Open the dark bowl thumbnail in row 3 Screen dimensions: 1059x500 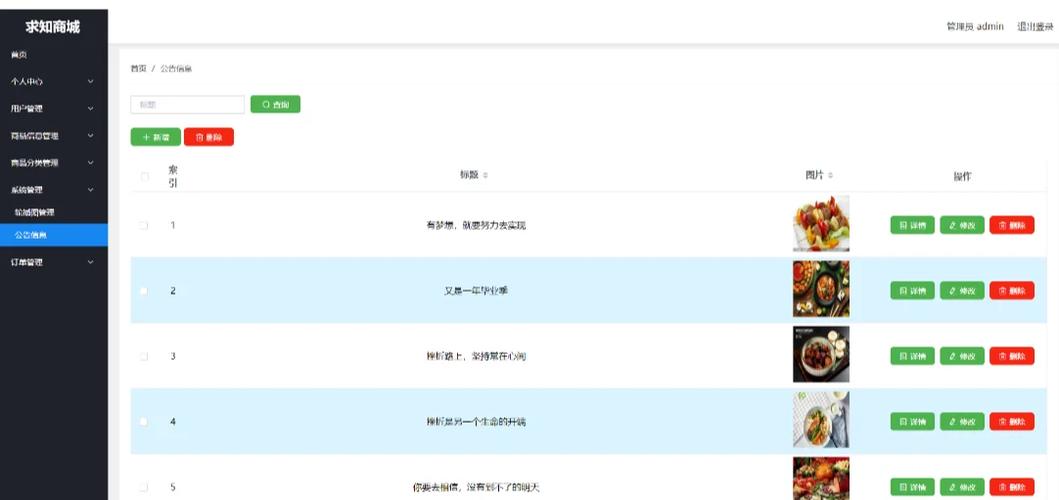tap(821, 355)
